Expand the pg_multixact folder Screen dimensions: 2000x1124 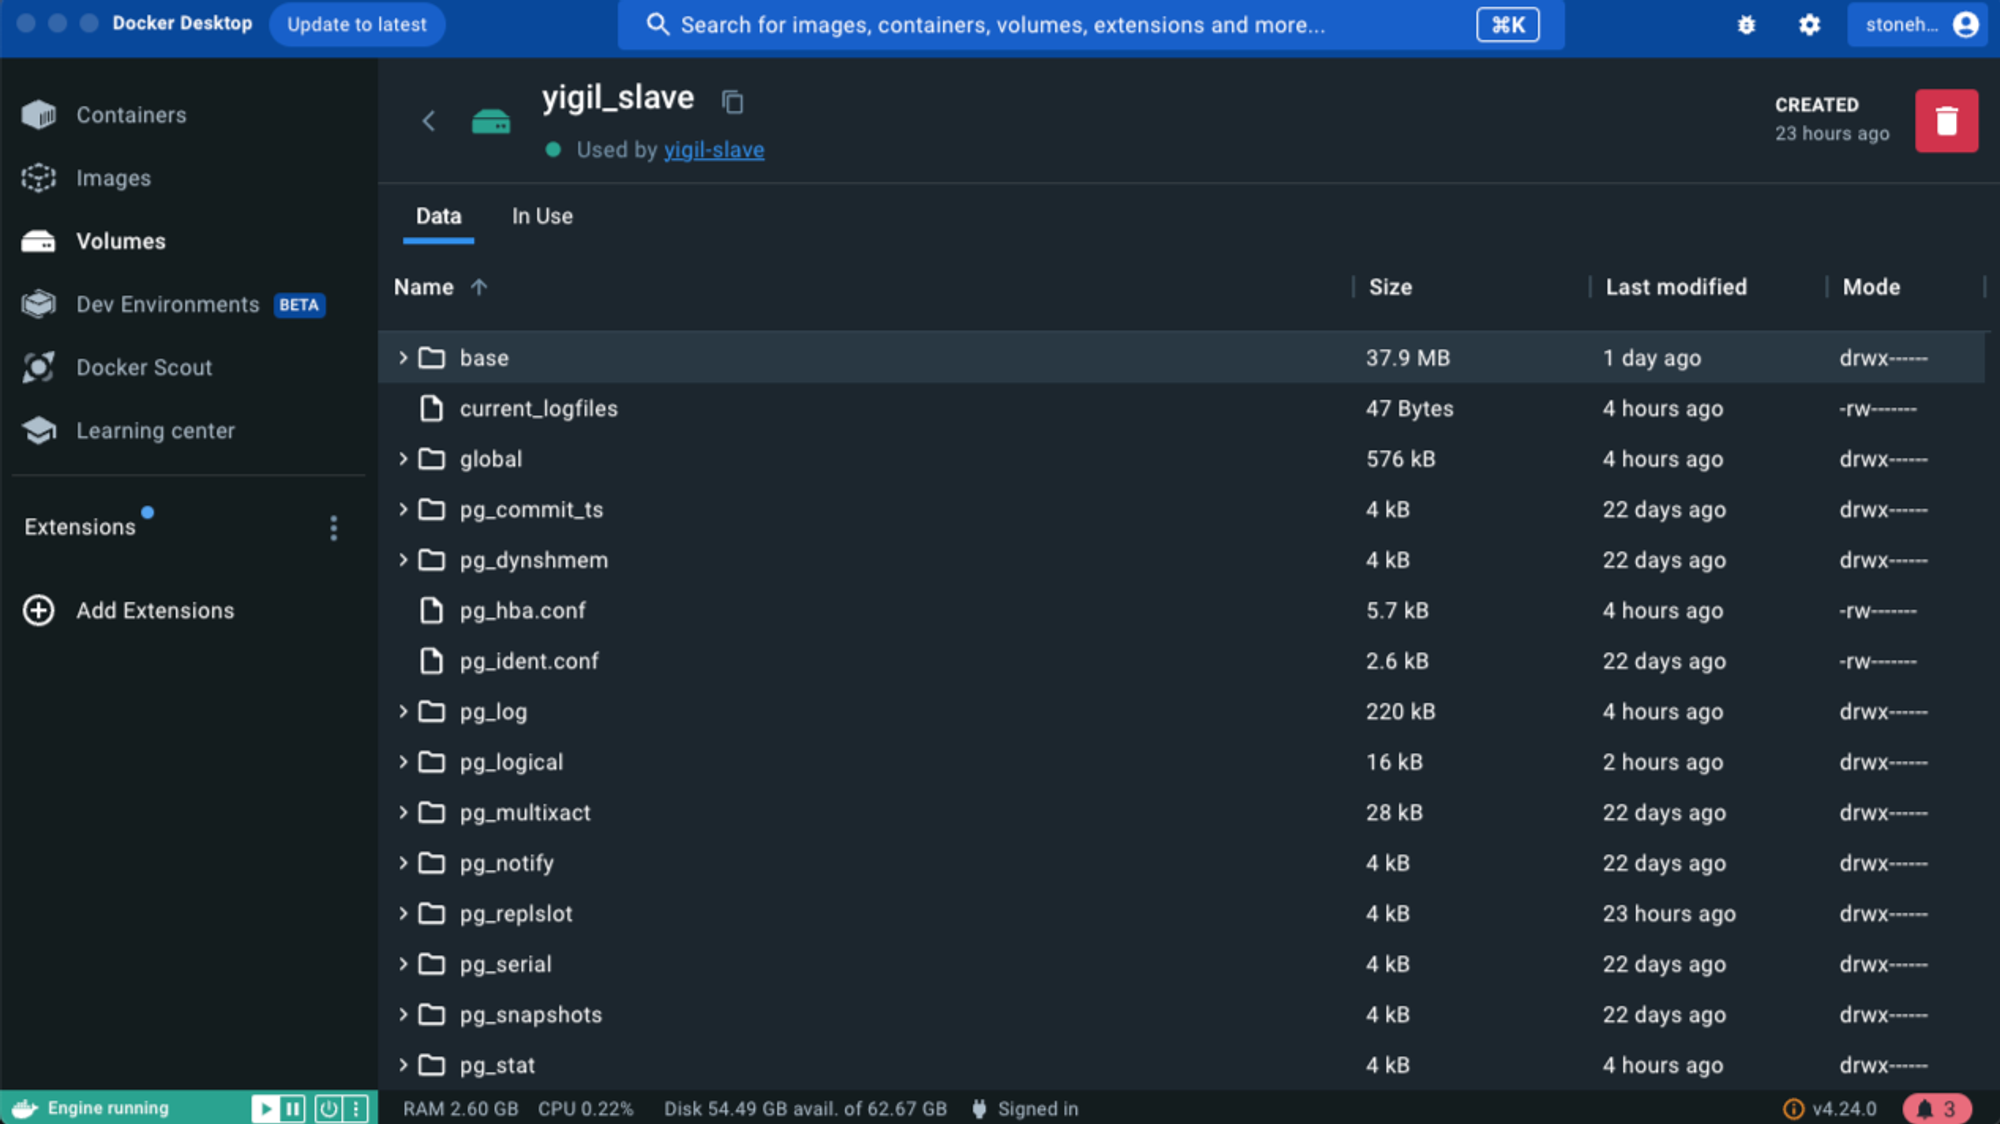pyautogui.click(x=403, y=812)
